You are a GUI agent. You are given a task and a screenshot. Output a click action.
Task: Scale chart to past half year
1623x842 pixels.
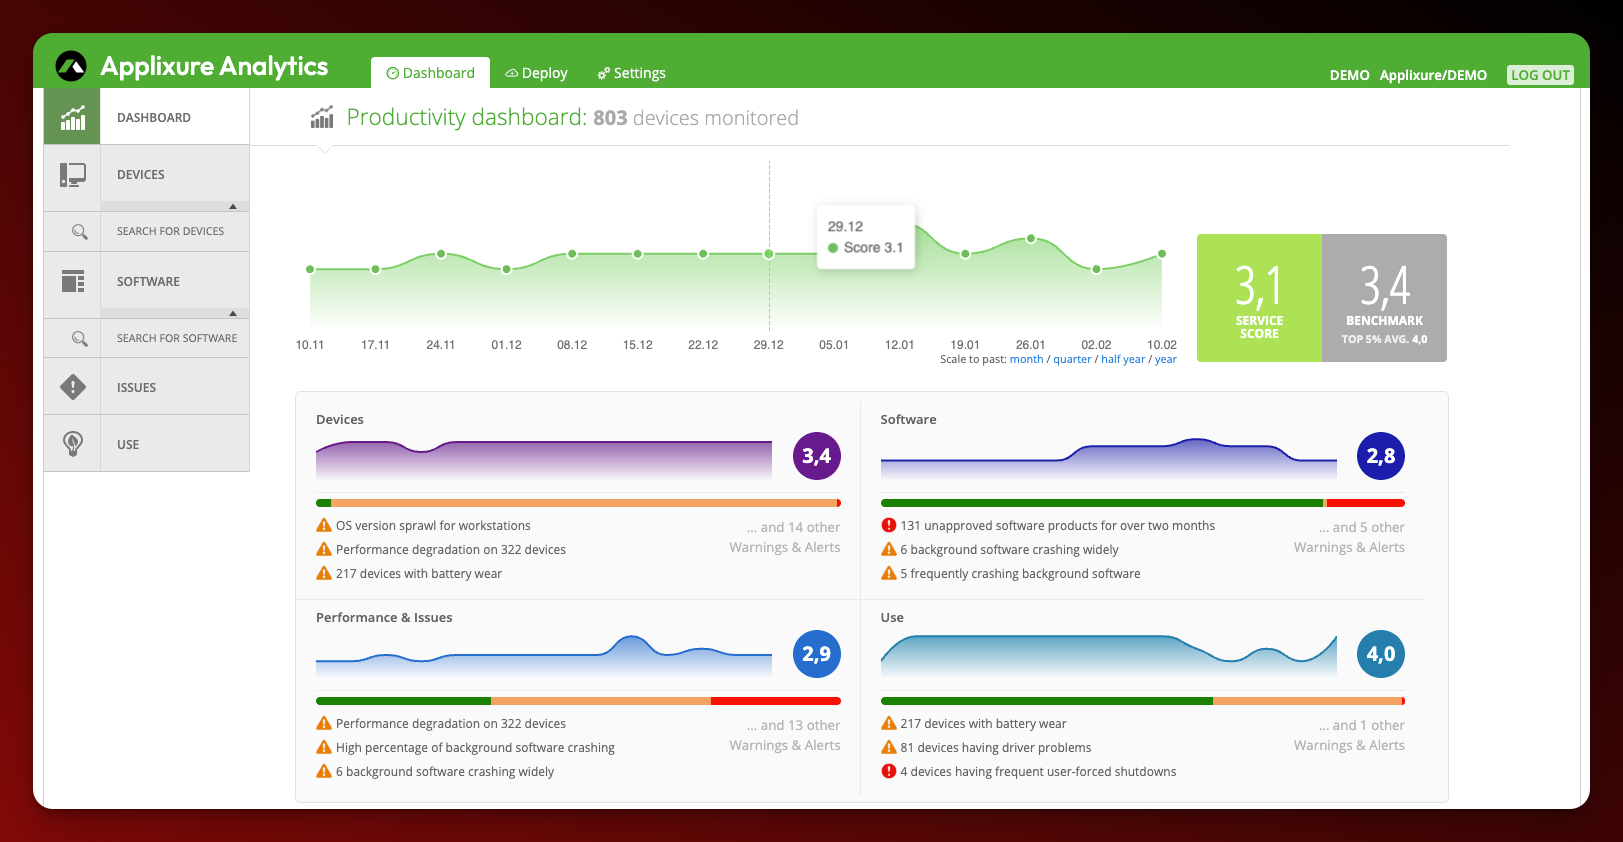click(x=1123, y=359)
